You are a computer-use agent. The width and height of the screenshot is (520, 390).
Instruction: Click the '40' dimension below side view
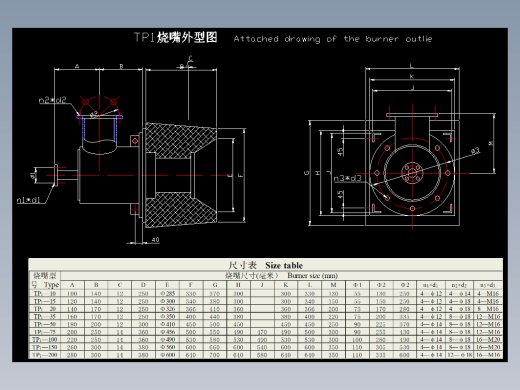(155, 240)
